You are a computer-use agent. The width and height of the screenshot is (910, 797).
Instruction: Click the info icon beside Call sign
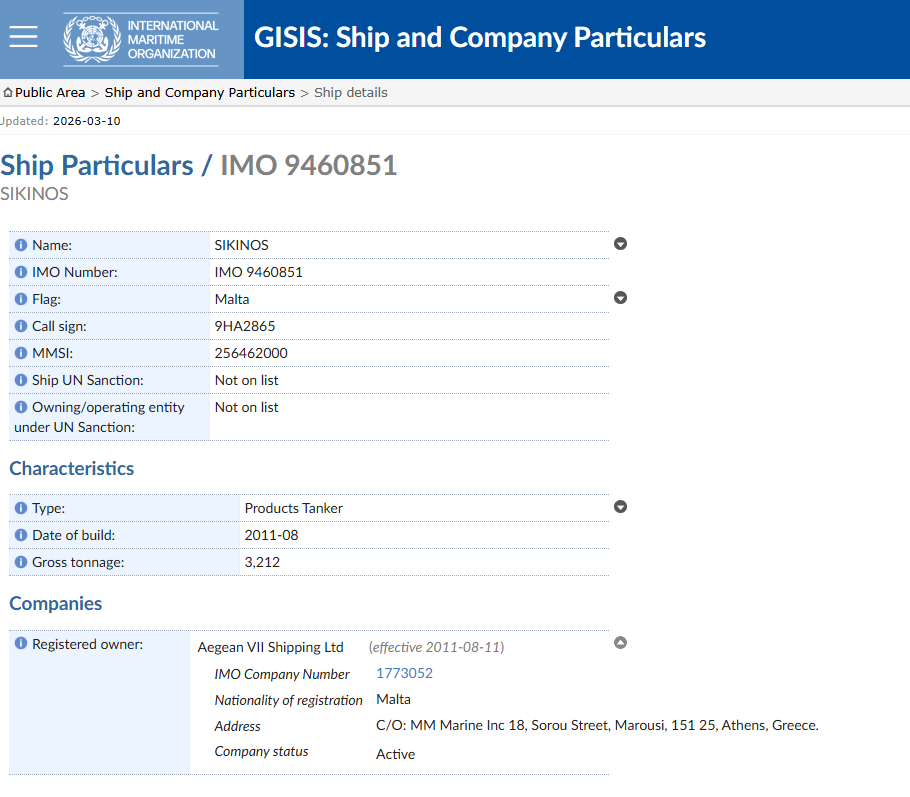point(21,326)
